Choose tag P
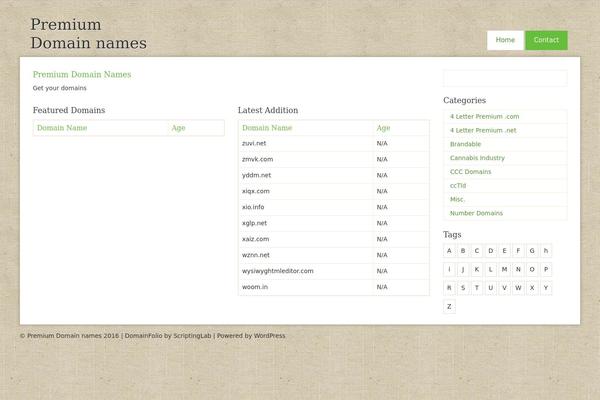The height and width of the screenshot is (400, 600). (x=546, y=269)
